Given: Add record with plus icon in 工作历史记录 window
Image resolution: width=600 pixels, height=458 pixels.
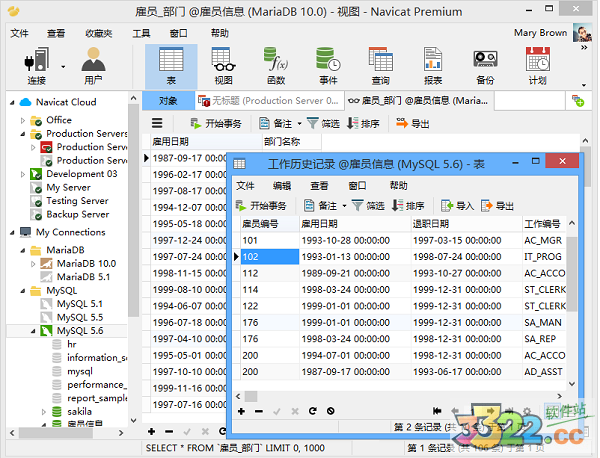Looking at the screenshot, I should [x=241, y=411].
